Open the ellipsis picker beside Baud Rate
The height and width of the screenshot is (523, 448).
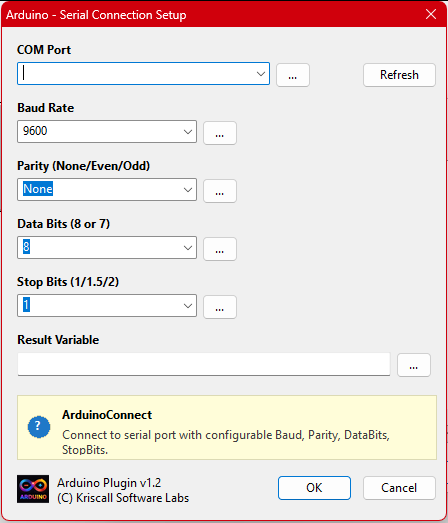click(x=220, y=133)
